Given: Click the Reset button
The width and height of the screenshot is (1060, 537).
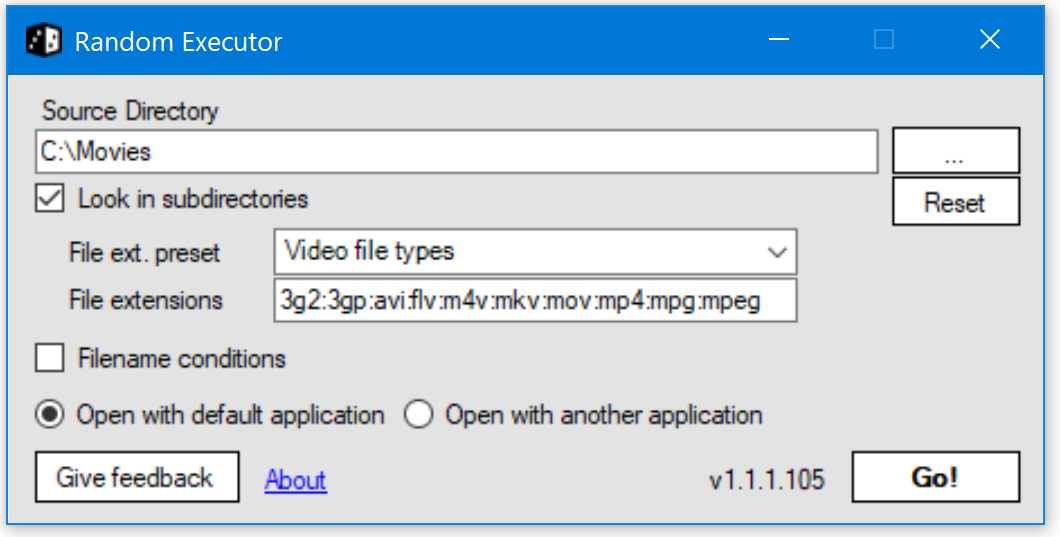Looking at the screenshot, I should pyautogui.click(x=956, y=202).
